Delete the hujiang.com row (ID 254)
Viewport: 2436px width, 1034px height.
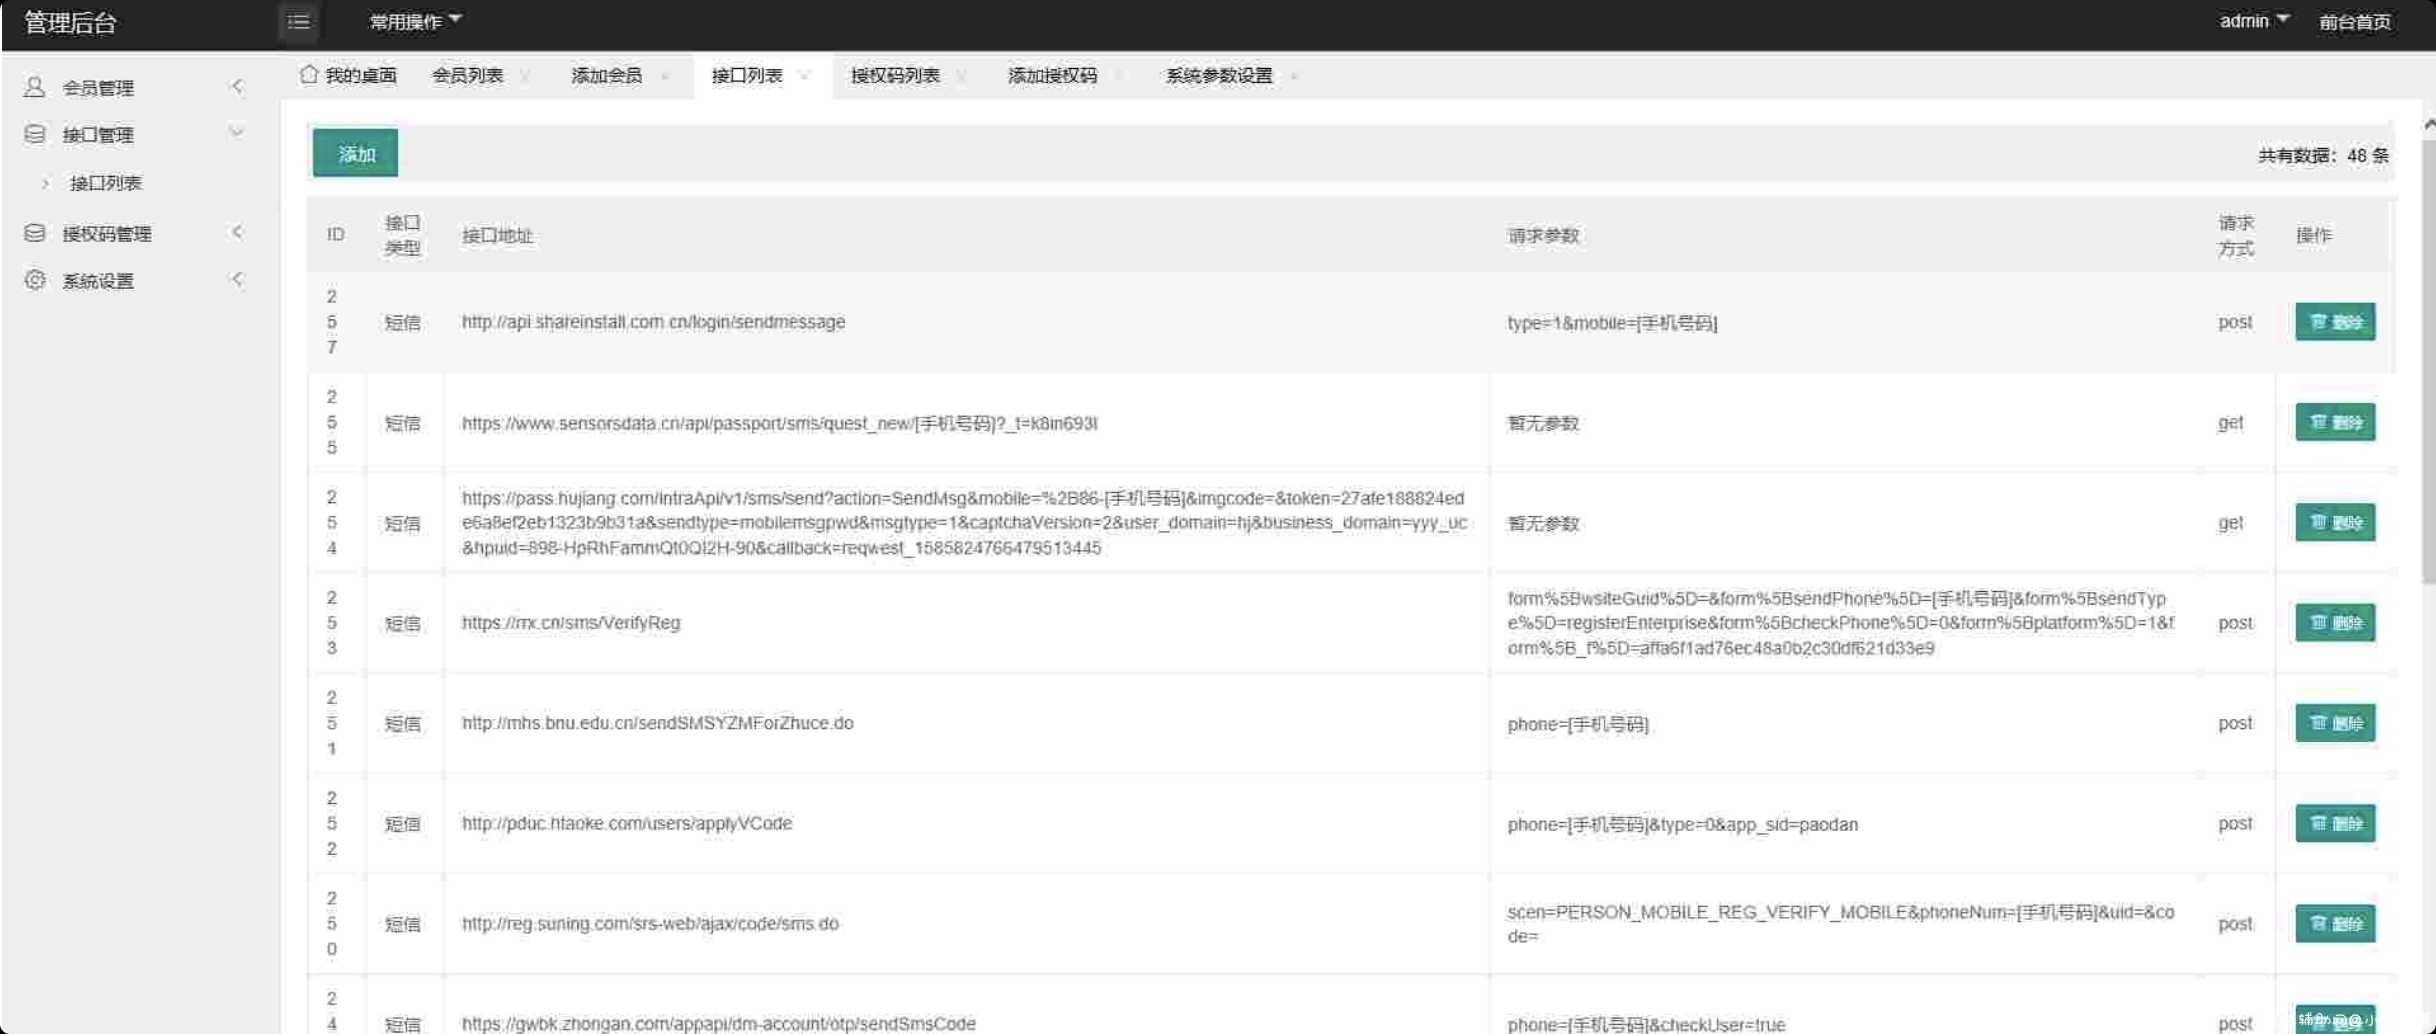(2335, 522)
